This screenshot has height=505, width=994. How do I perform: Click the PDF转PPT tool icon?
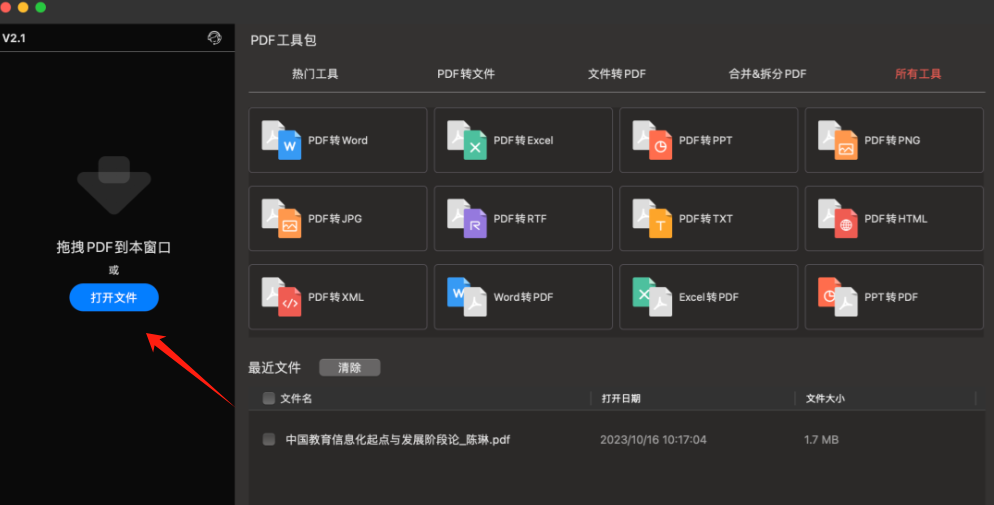click(652, 140)
